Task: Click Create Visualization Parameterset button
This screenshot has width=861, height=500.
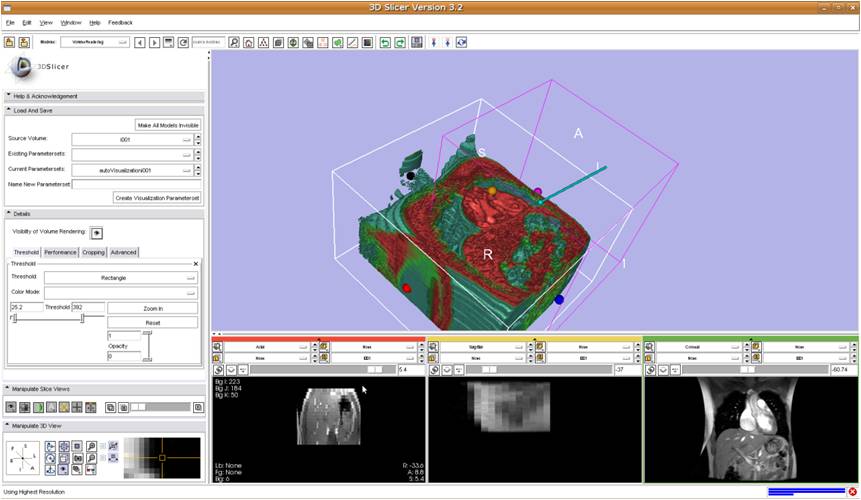Action: (157, 198)
